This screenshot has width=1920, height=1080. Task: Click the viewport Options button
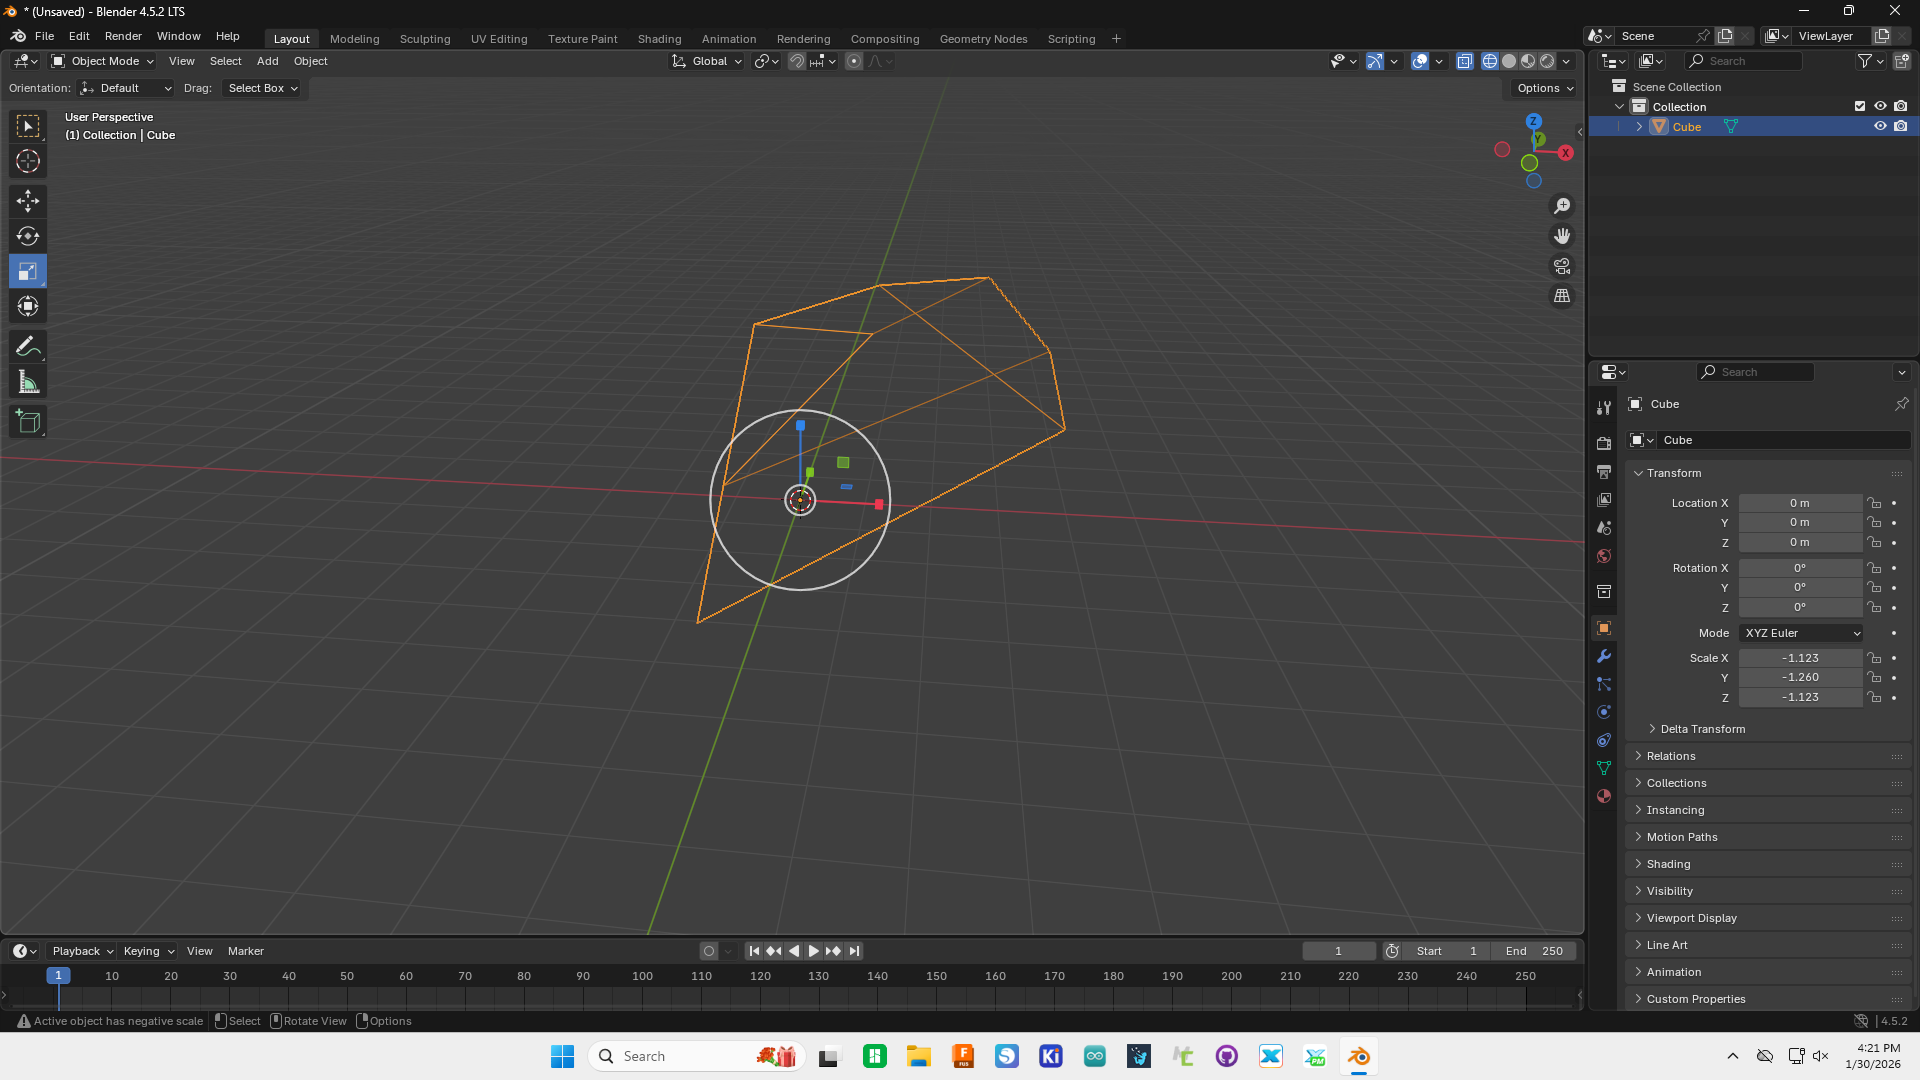coord(1544,88)
